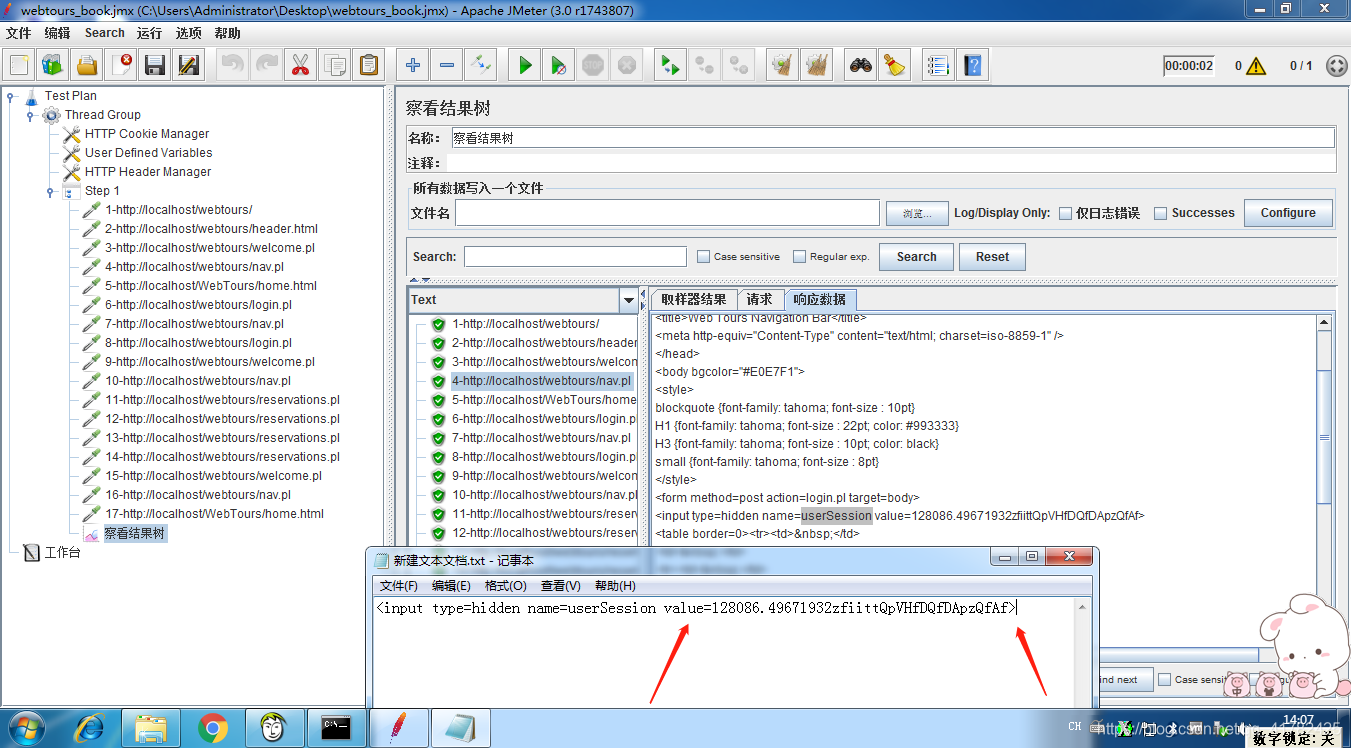The image size is (1351, 748).
Task: Click the Copy toolbar icon
Action: point(334,66)
